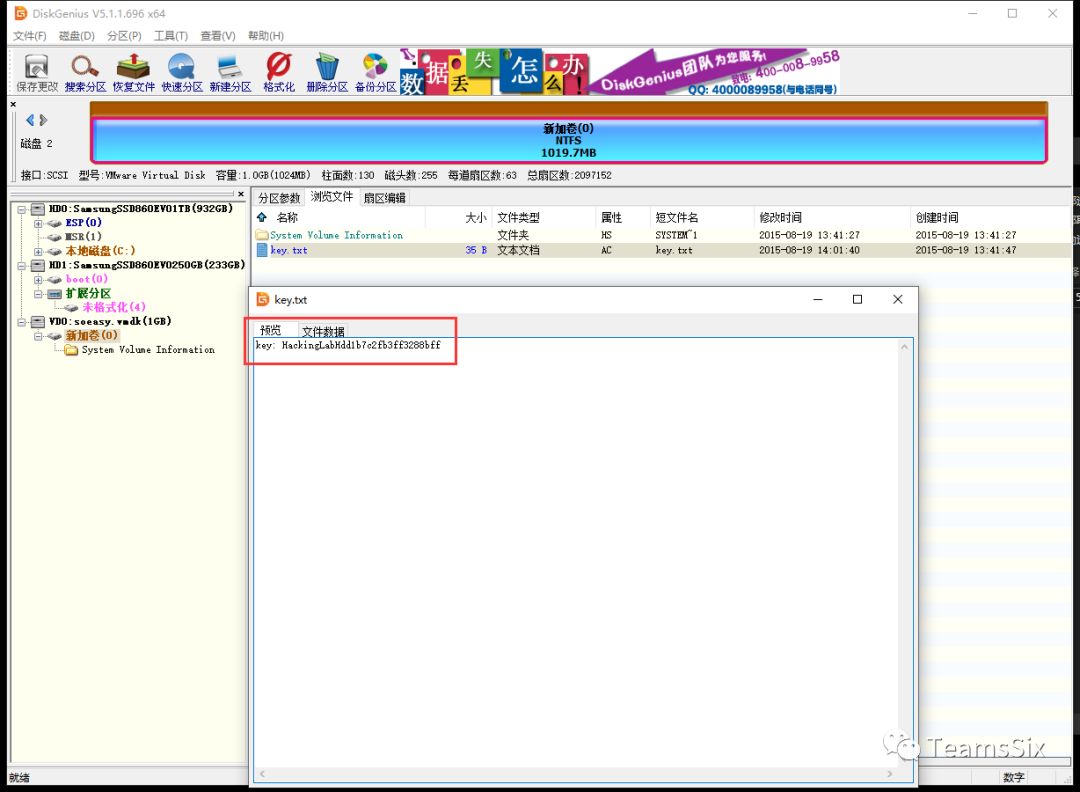Select 未格式化(4) in the disk tree
This screenshot has width=1080, height=792.
114,307
